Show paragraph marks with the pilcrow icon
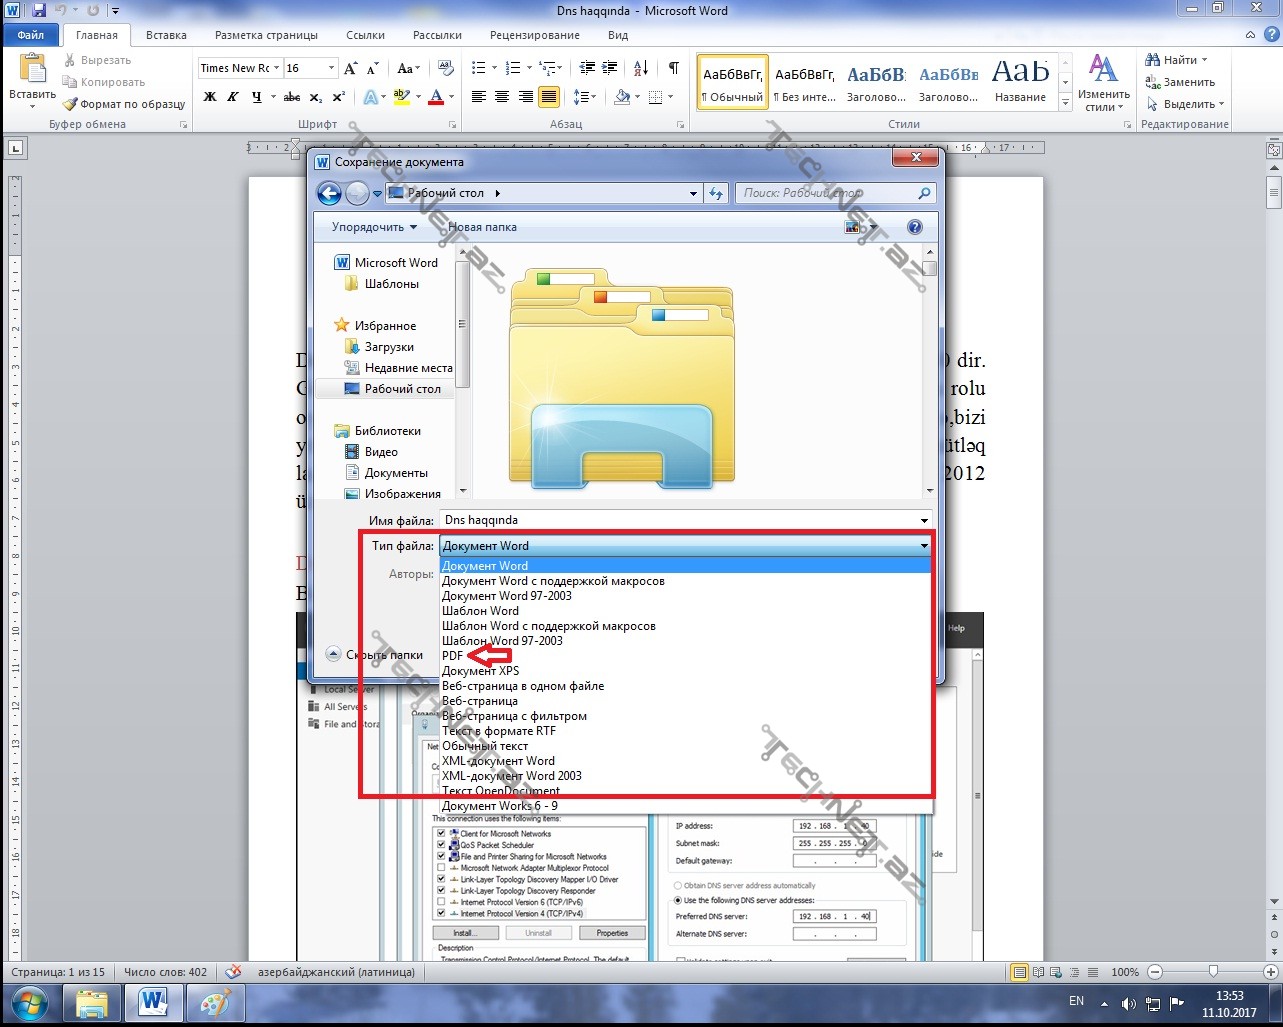The width and height of the screenshot is (1283, 1027). tap(673, 68)
